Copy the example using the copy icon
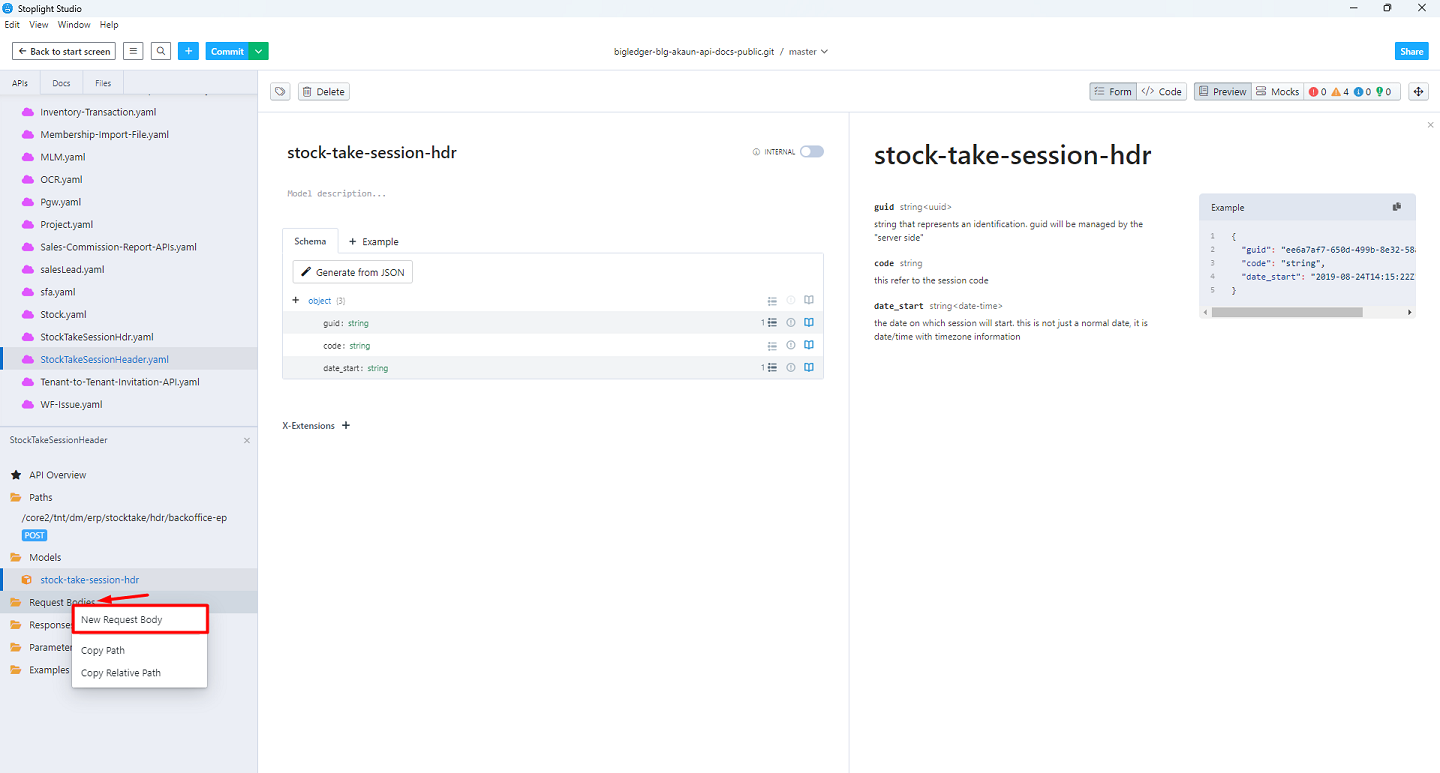Viewport: 1440px width, 773px height. coord(1397,207)
